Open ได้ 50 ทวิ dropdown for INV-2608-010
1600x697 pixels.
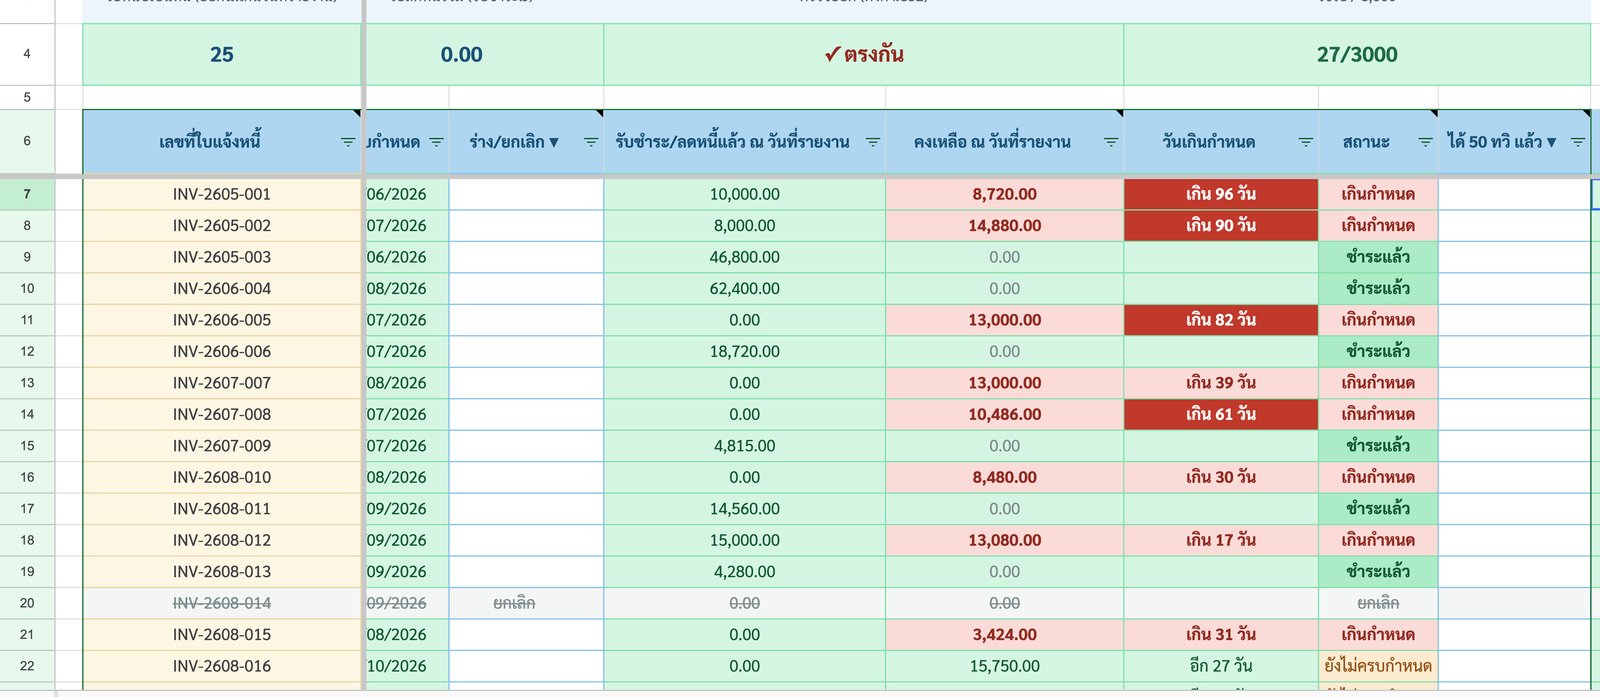pos(1514,477)
